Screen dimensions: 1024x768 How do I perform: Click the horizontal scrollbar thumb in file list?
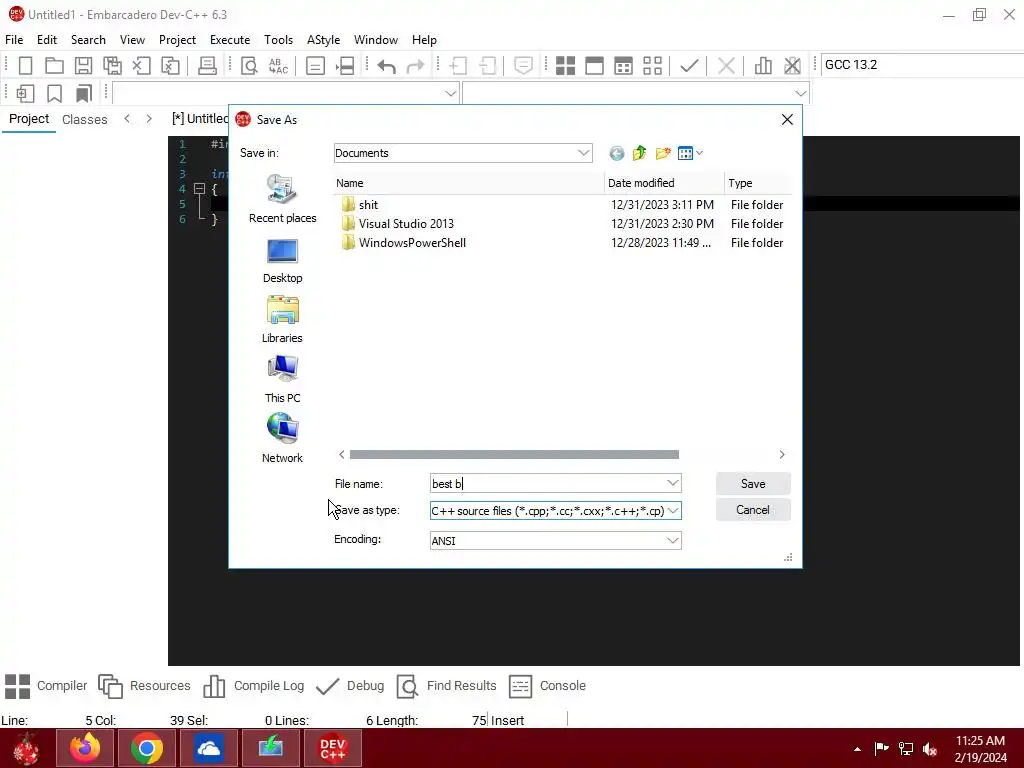514,455
